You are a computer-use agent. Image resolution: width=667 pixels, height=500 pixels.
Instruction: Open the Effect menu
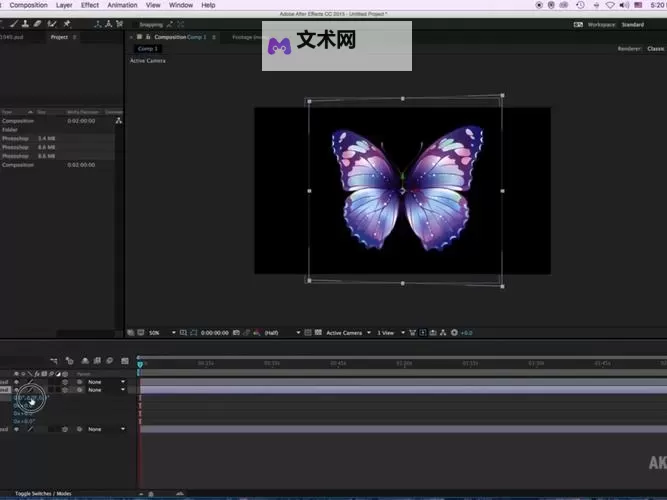(x=90, y=5)
